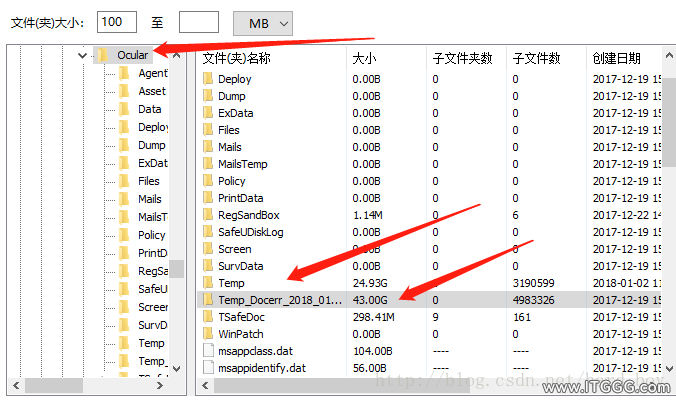Click Screen folder icon in file list
Image resolution: width=676 pixels, height=400 pixels.
click(208, 249)
